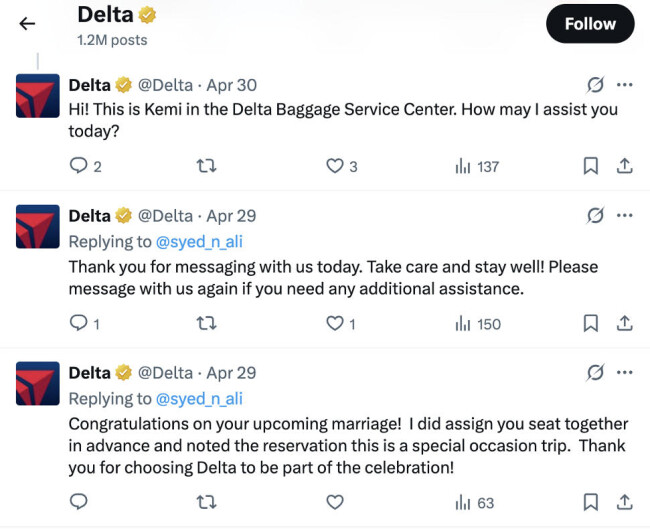650x529 pixels.
Task: Open more menu on "Thank you for messaging" post
Action: [x=625, y=215]
